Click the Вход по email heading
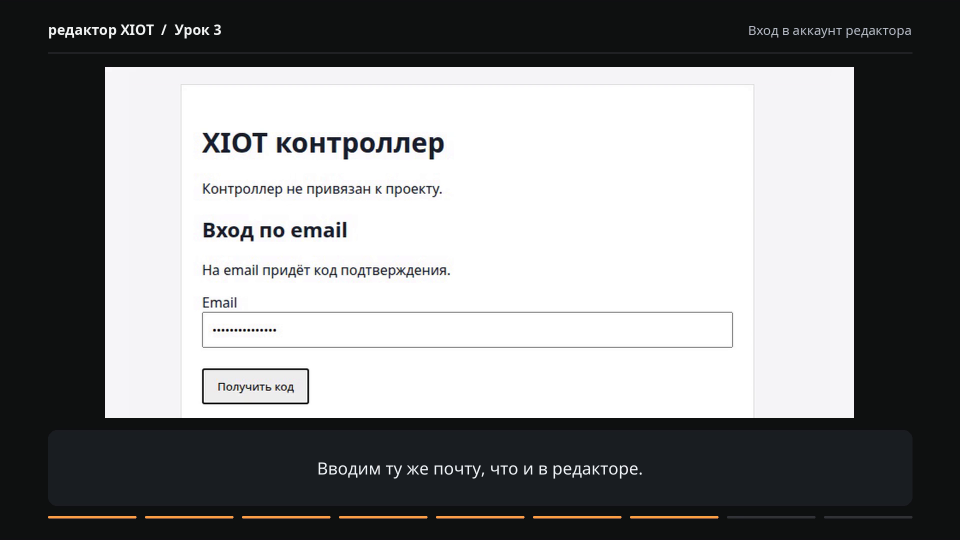The width and height of the screenshot is (960, 540). click(275, 230)
